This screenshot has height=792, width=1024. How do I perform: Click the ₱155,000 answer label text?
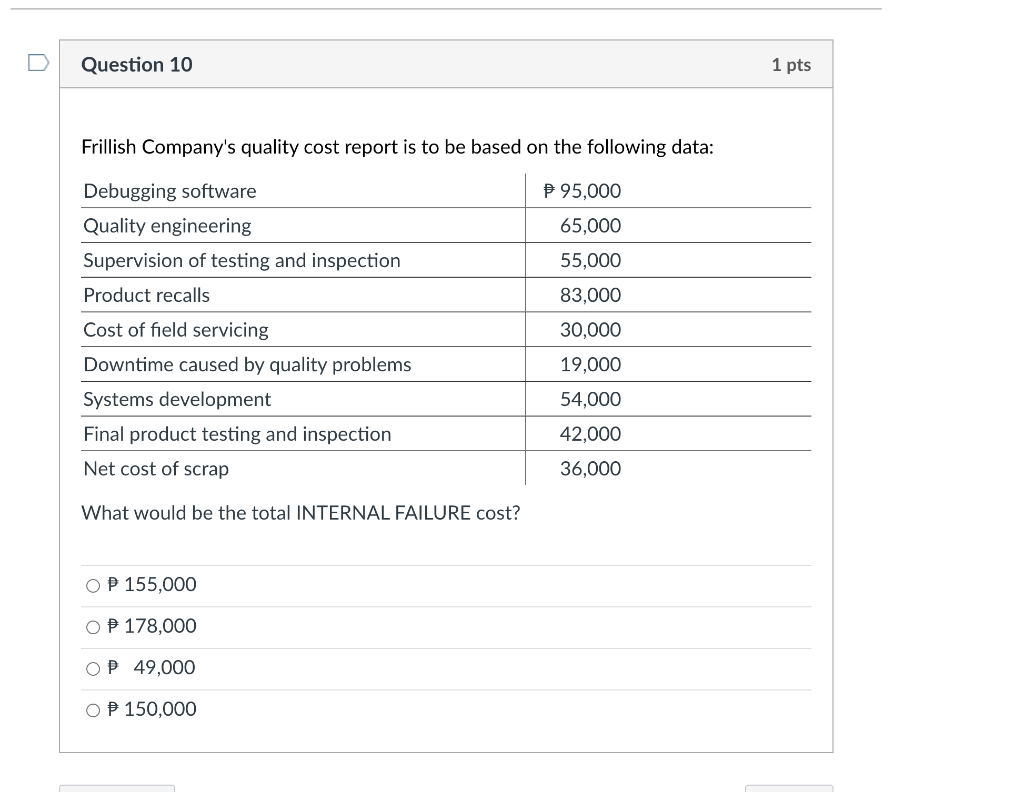pos(150,585)
